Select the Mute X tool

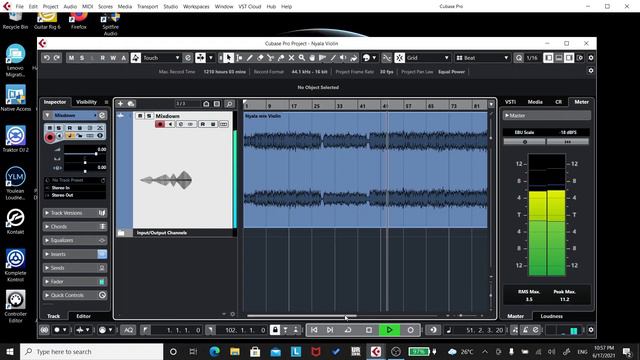pos(291,58)
